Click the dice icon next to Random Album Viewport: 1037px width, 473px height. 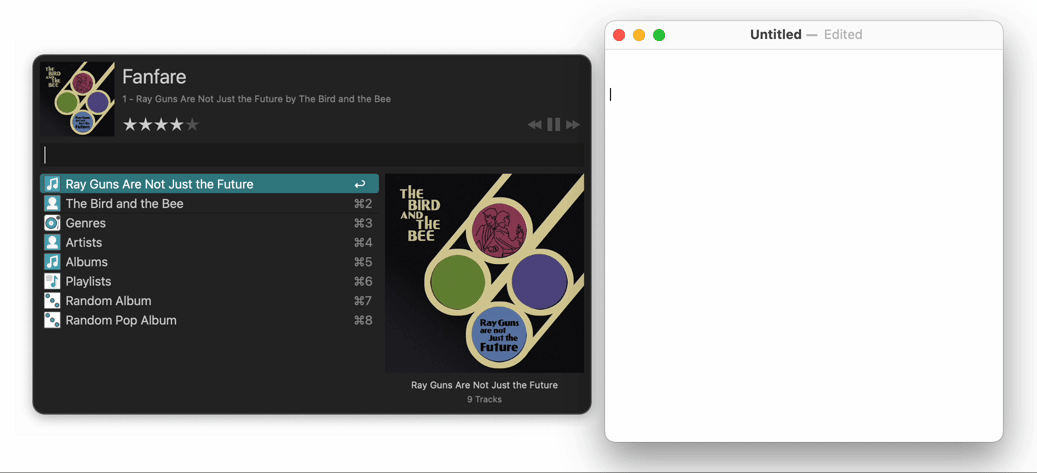tap(52, 301)
